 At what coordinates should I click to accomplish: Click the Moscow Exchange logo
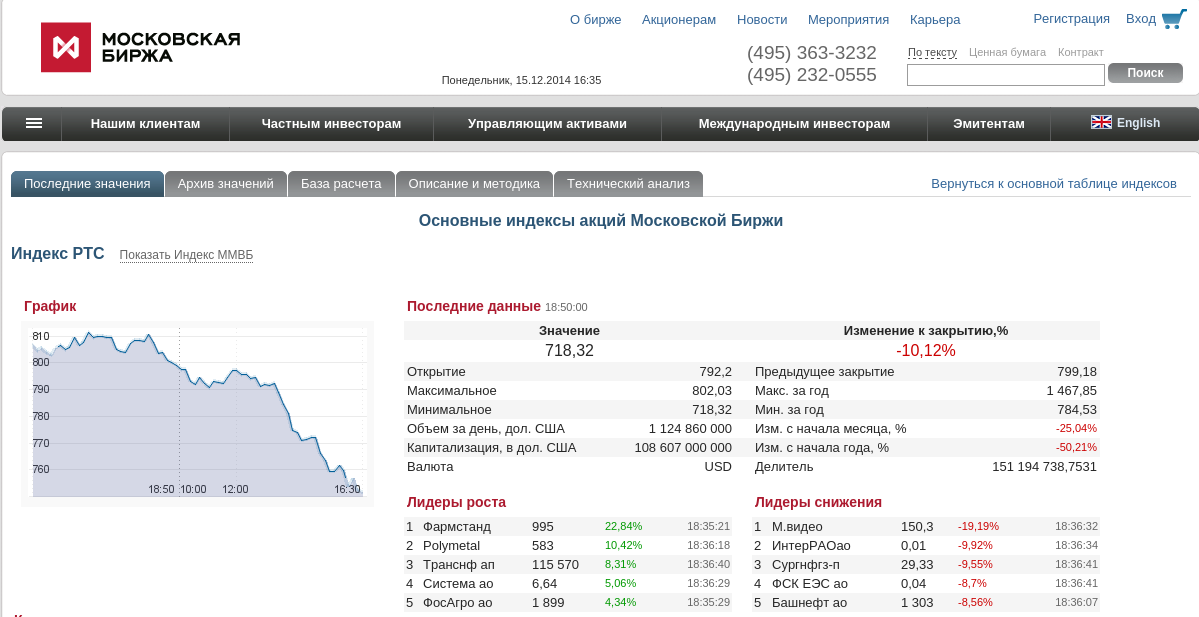point(141,47)
